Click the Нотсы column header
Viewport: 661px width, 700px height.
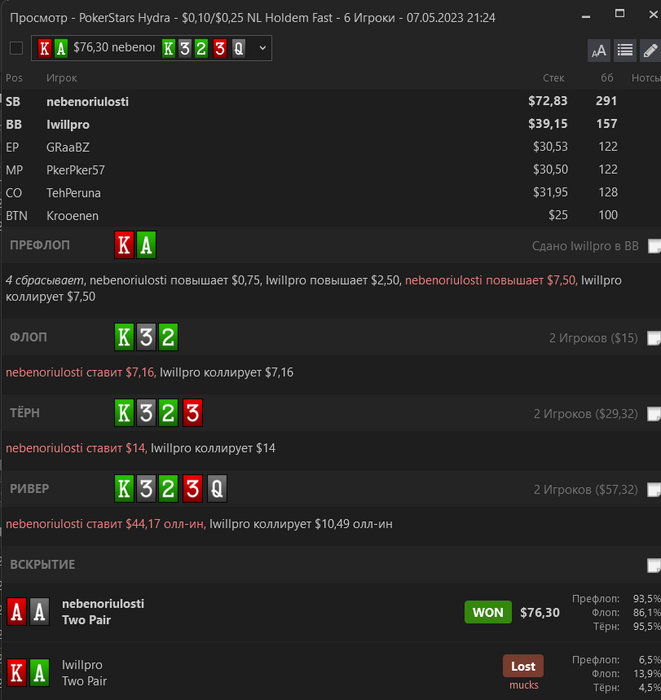[x=645, y=78]
